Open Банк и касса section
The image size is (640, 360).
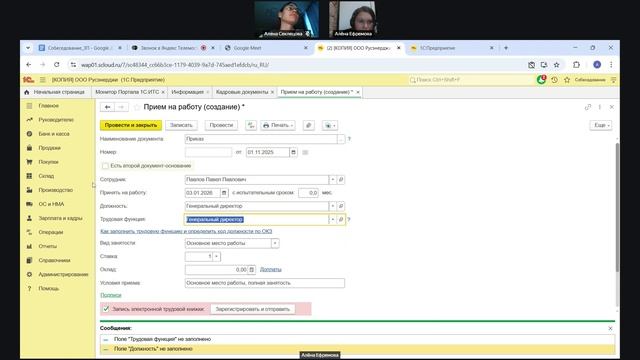(x=54, y=134)
